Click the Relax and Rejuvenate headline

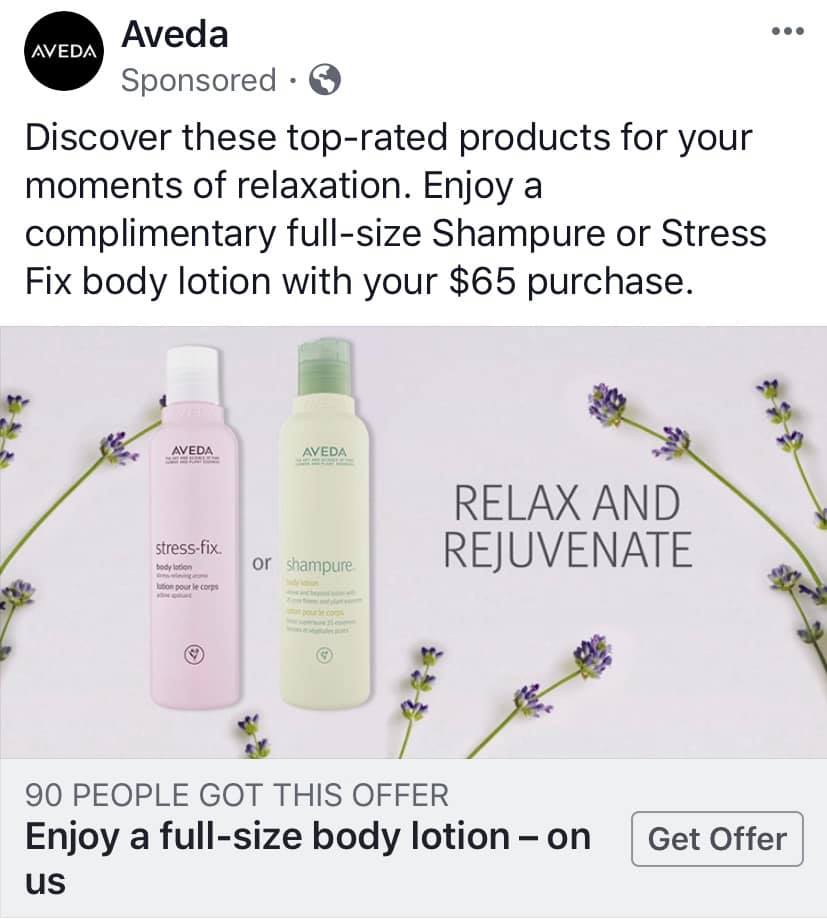point(567,526)
